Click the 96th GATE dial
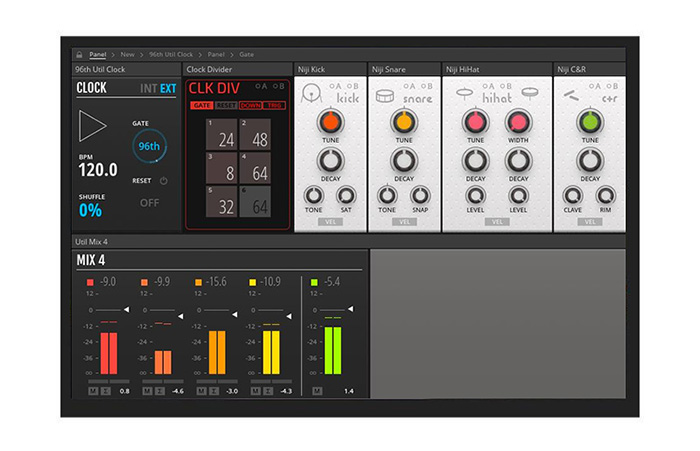This screenshot has height=451, width=700. (149, 146)
